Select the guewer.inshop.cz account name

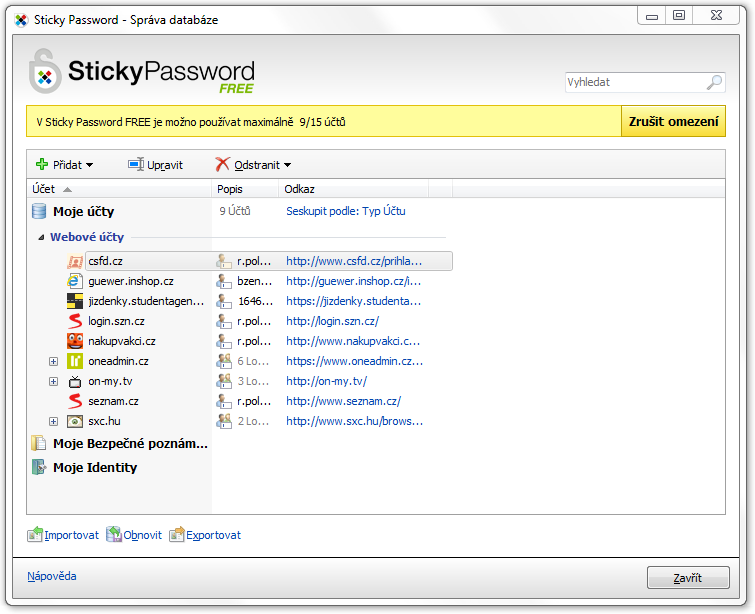pos(131,281)
